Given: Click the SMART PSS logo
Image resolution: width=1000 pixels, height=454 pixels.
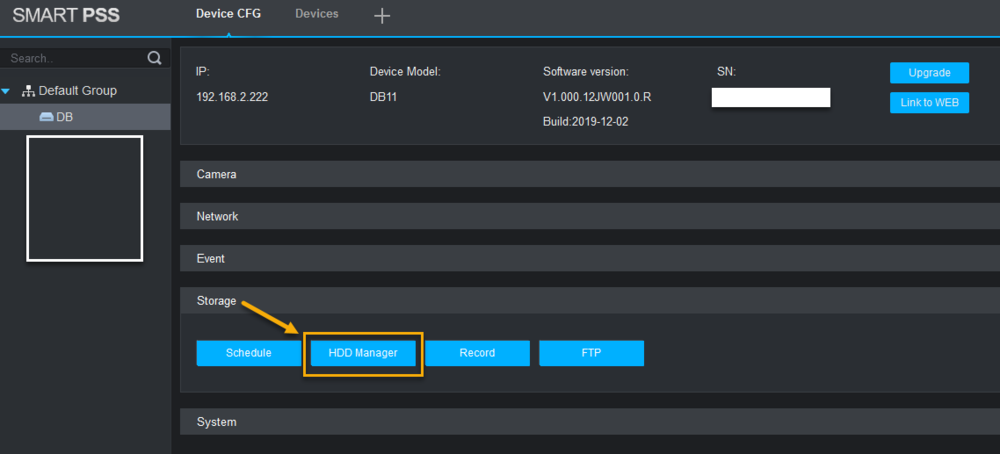Looking at the screenshot, I should point(66,16).
